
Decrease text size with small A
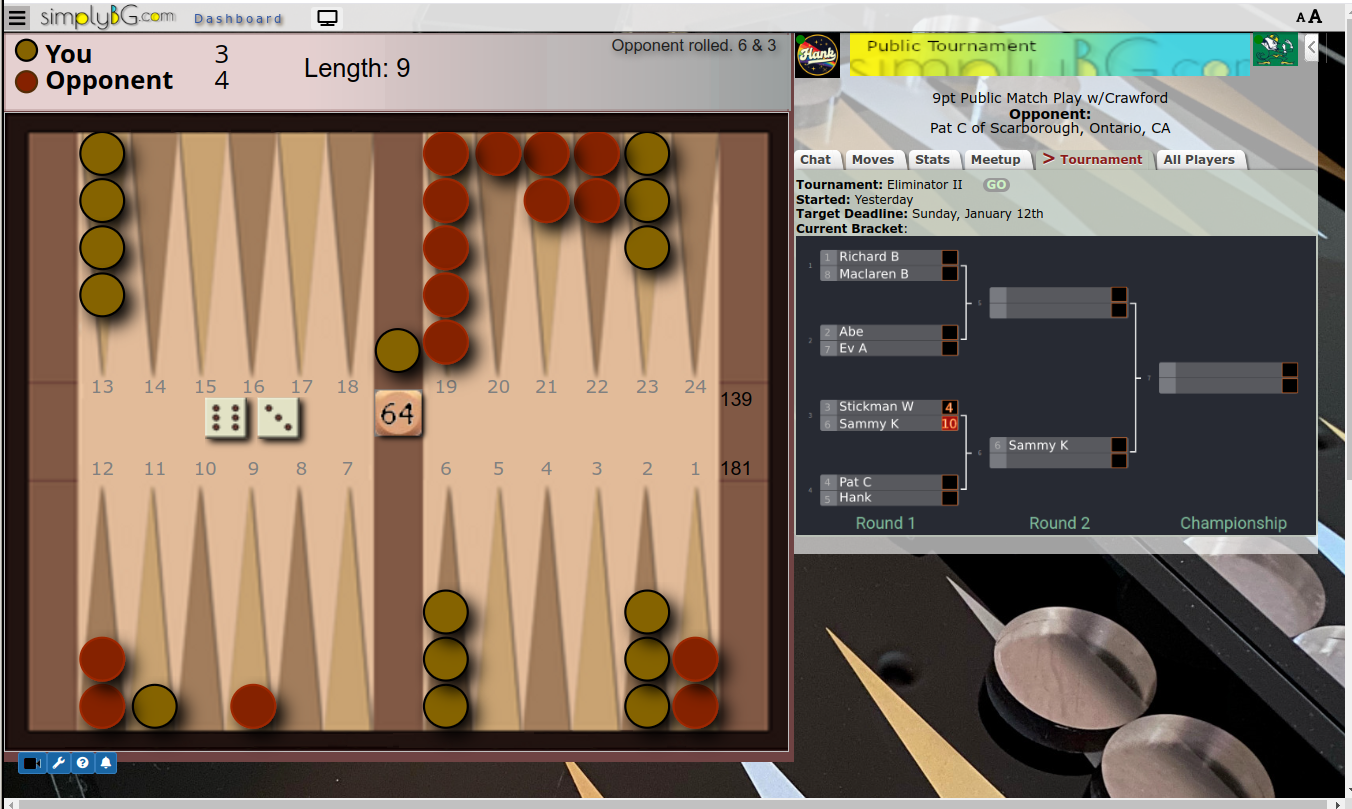click(x=1301, y=17)
